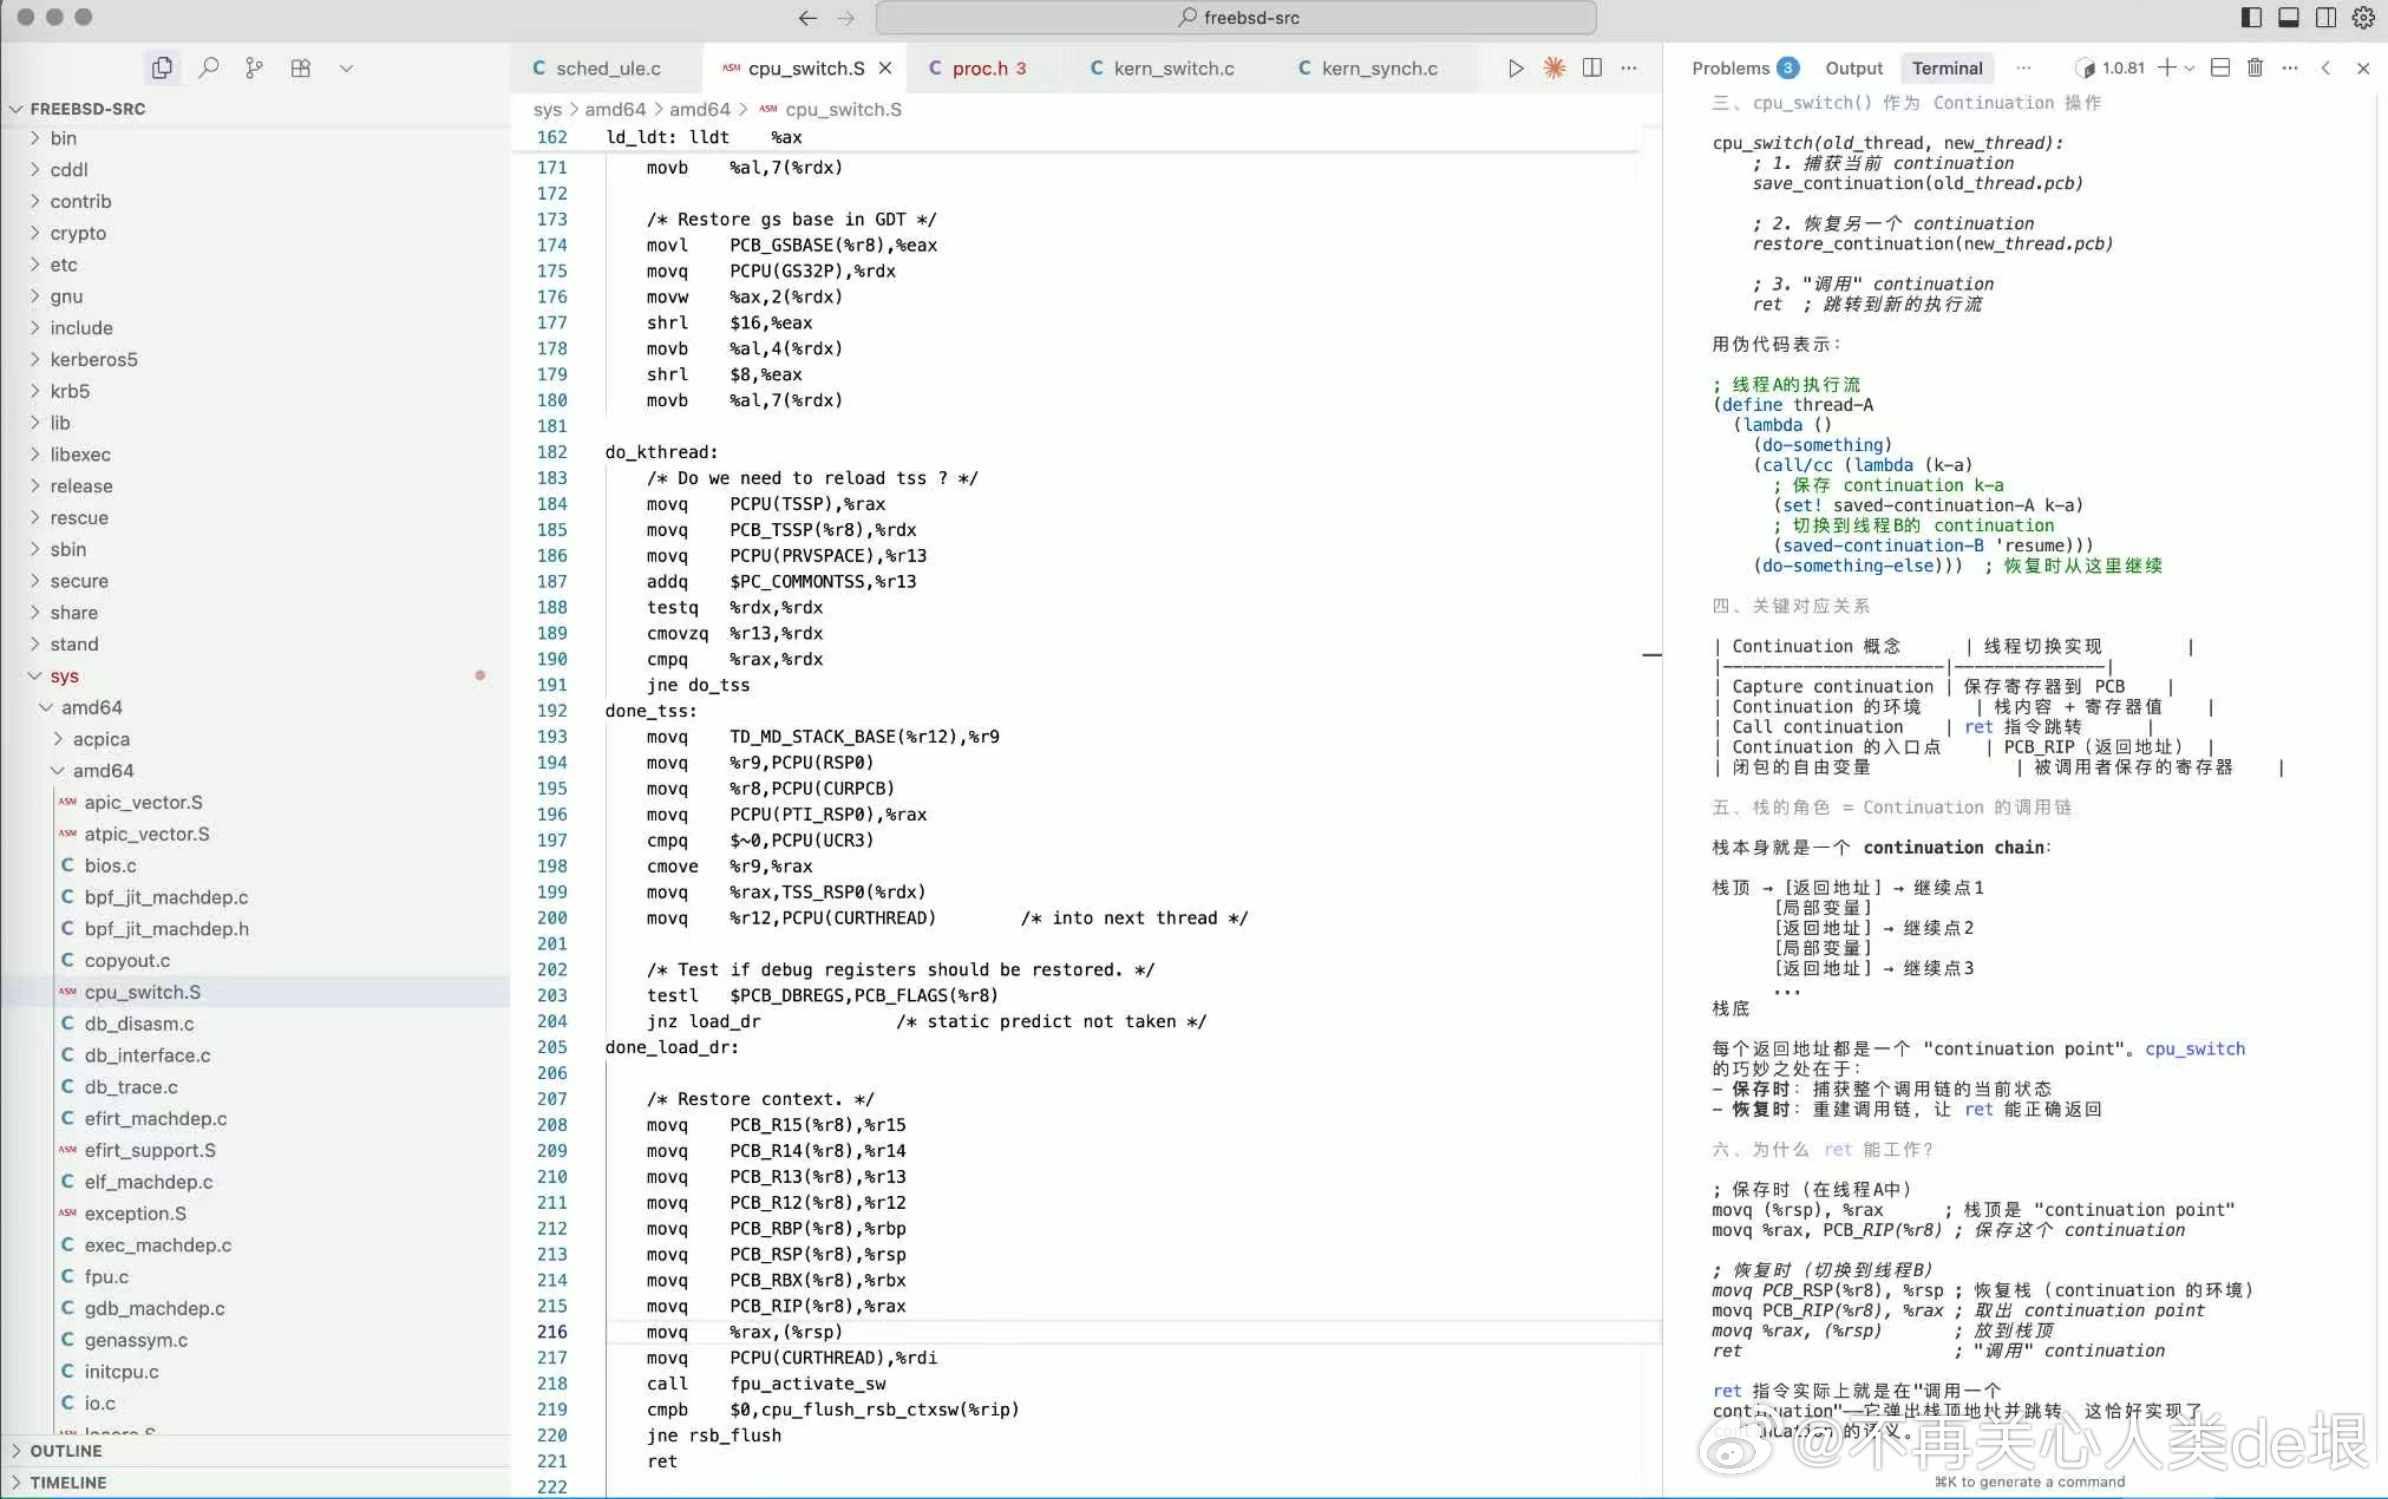Click amd64 in the breadcrumb path
Image resolution: width=2388 pixels, height=1499 pixels.
click(x=615, y=109)
